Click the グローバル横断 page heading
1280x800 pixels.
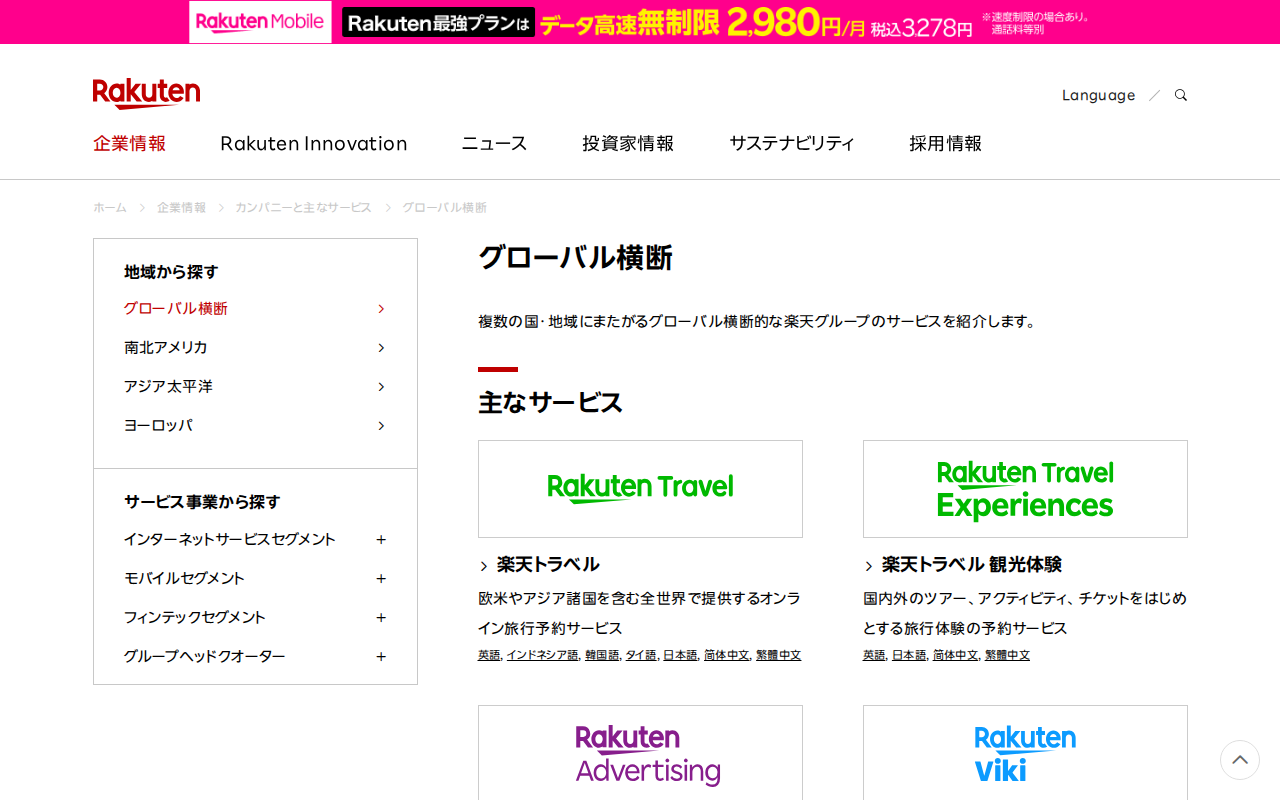coord(575,258)
